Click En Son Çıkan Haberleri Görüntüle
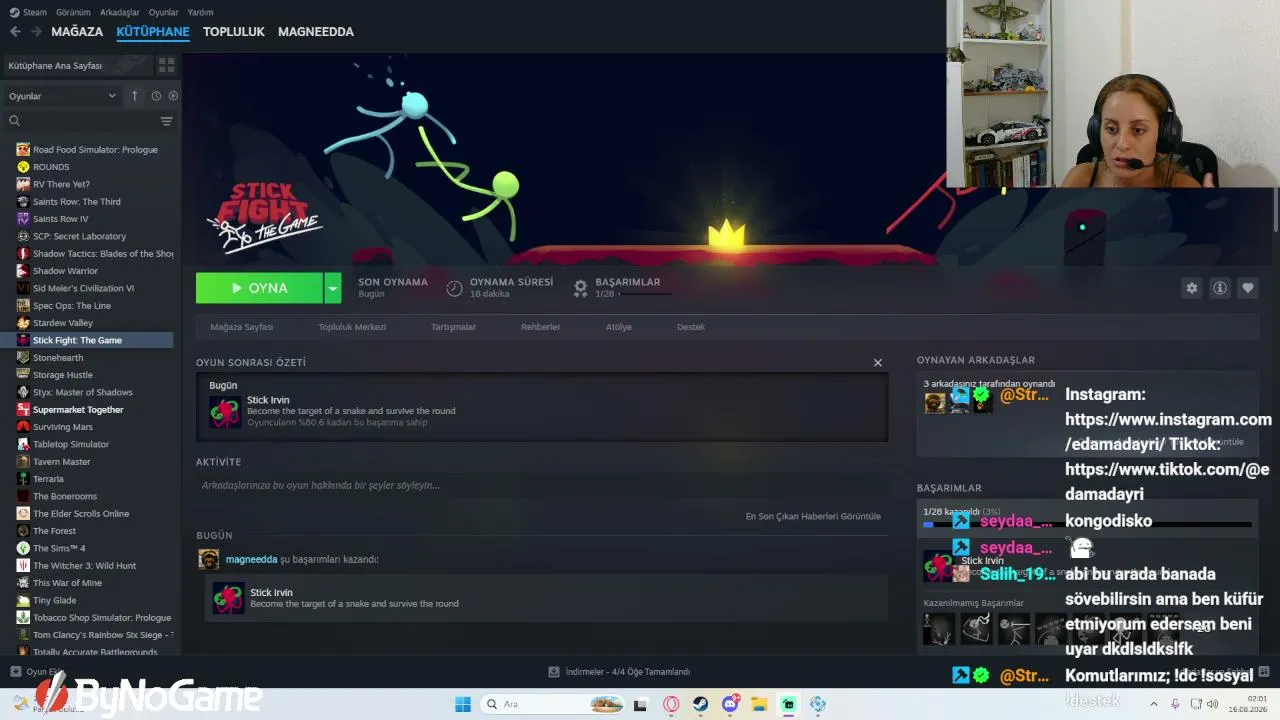Viewport: 1280px width, 720px height. pyautogui.click(x=813, y=516)
